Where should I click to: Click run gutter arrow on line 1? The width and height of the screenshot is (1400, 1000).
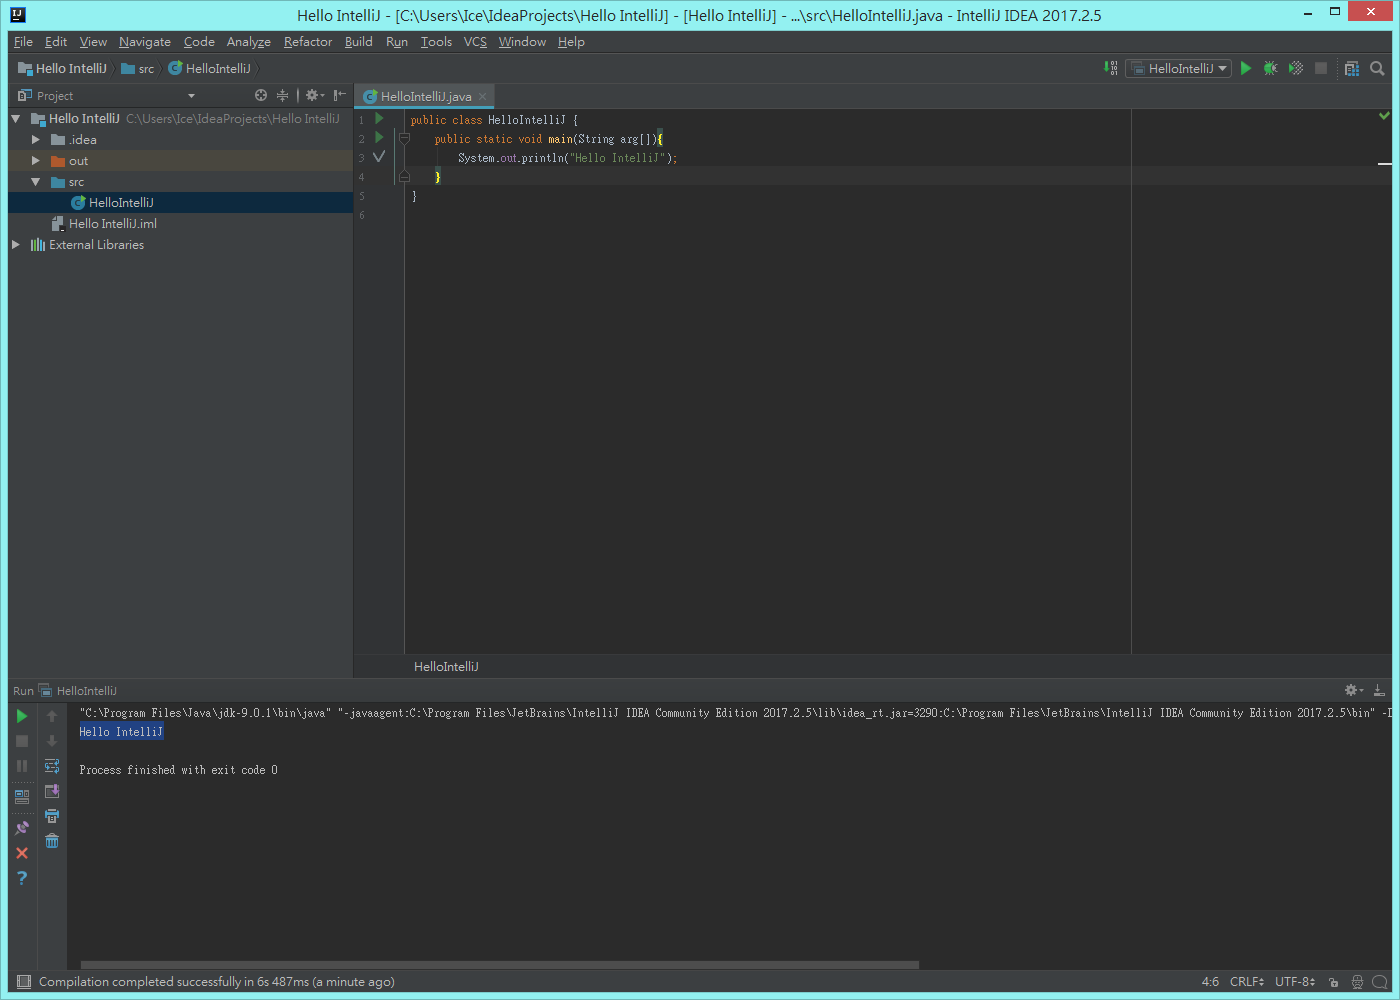379,118
